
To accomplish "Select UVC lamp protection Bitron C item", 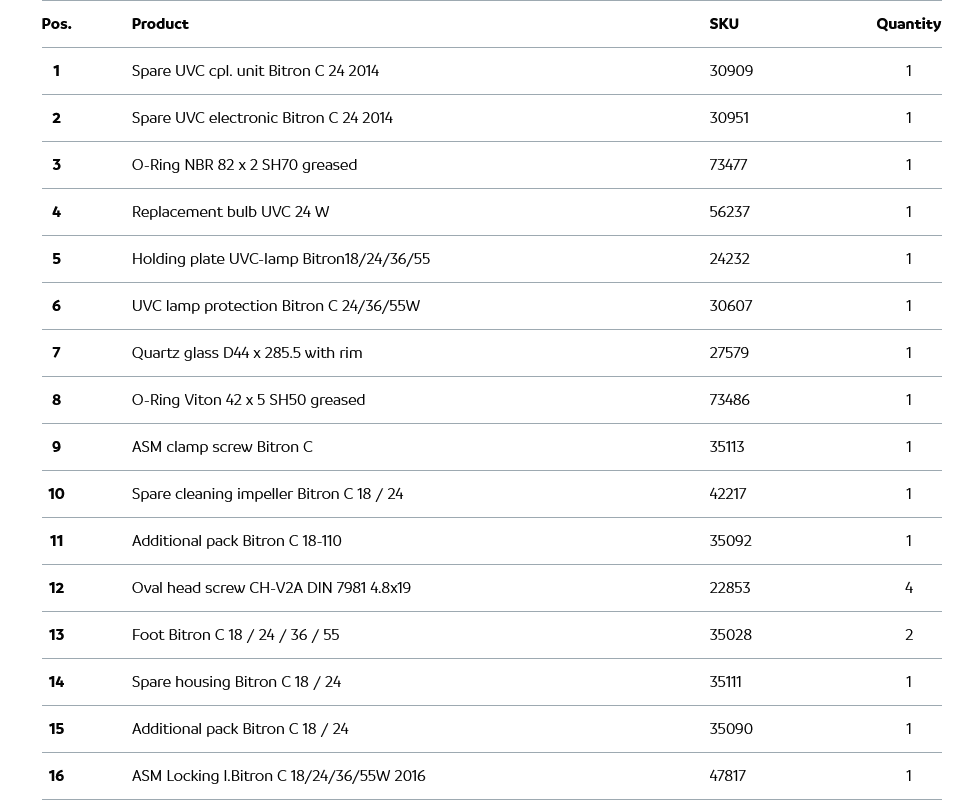I will point(275,306).
